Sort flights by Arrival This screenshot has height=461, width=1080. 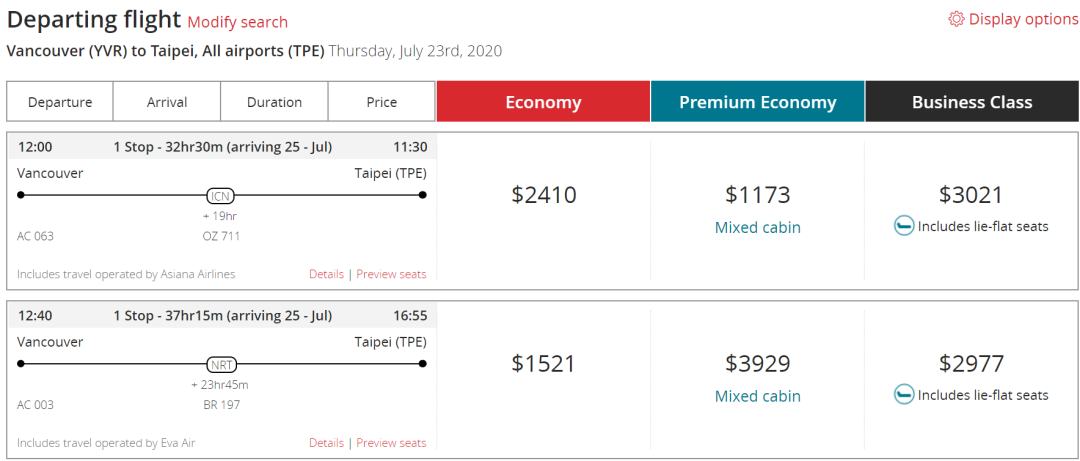click(167, 102)
